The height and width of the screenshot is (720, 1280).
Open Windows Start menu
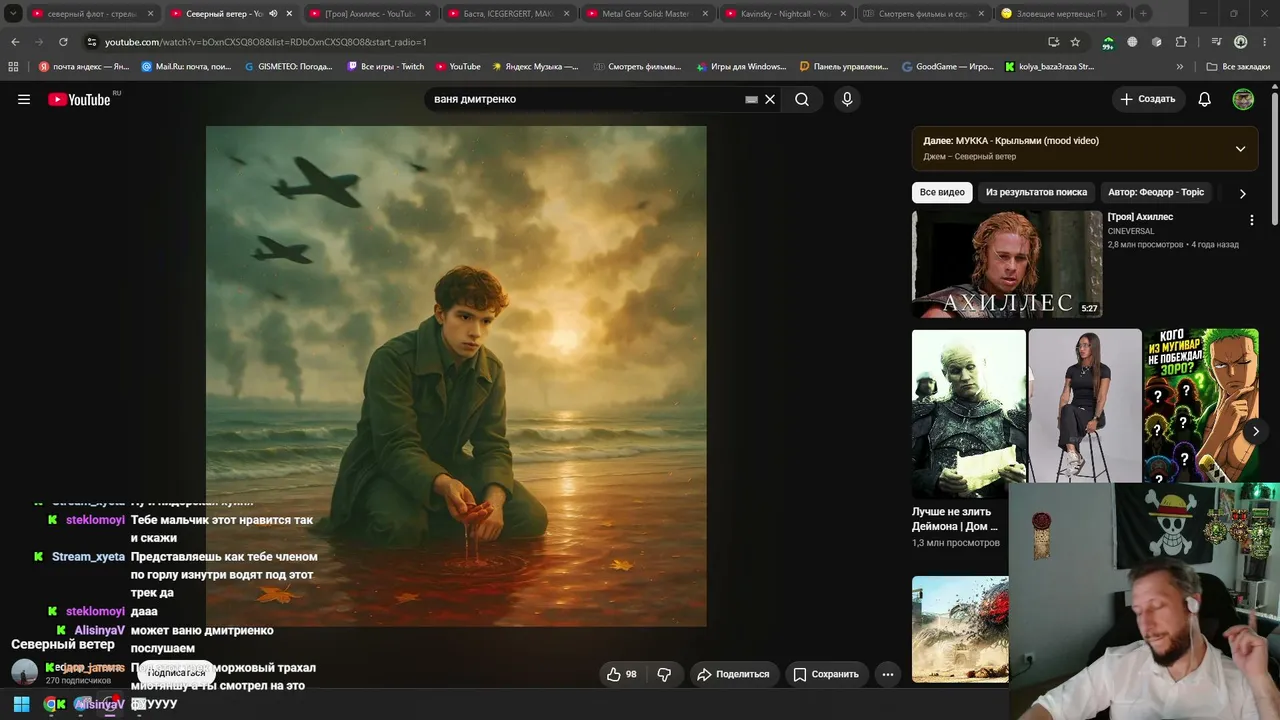(21, 704)
